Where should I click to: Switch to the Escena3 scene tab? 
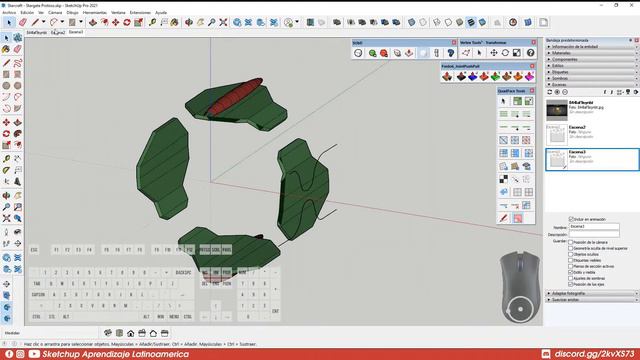point(76,32)
